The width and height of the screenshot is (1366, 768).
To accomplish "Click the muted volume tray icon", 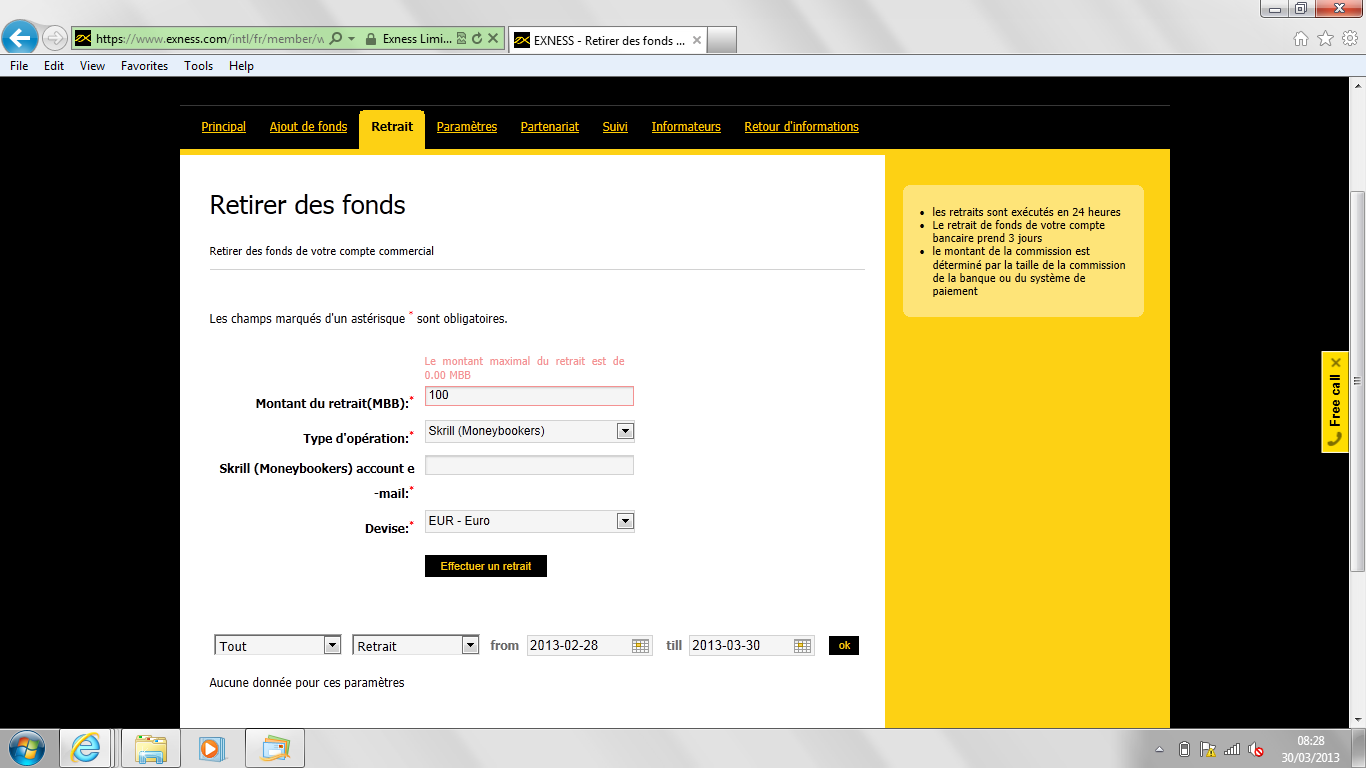I will click(x=1256, y=749).
